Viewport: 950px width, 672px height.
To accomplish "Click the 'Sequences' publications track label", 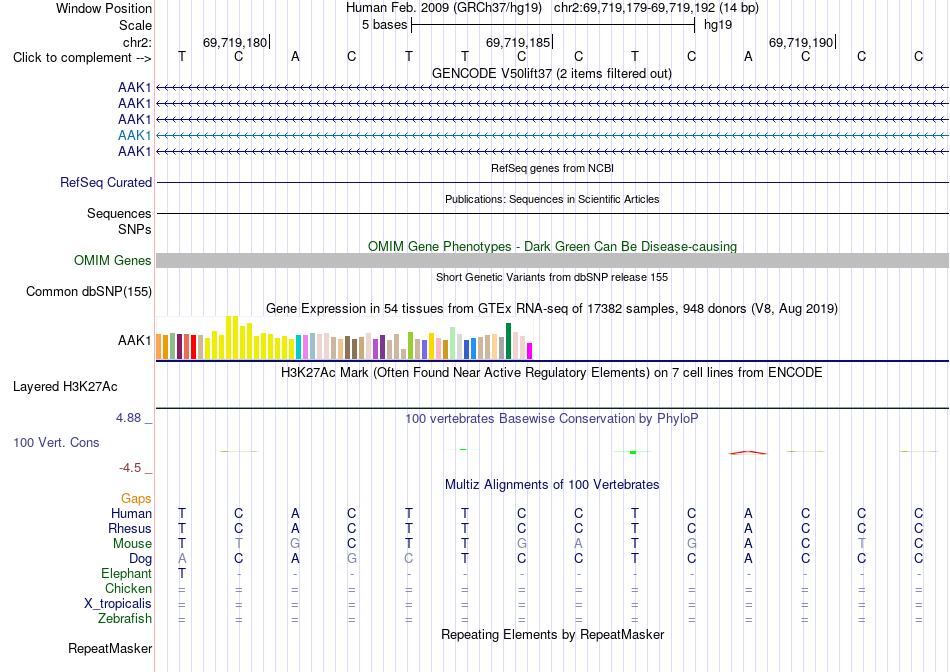I will pos(119,213).
